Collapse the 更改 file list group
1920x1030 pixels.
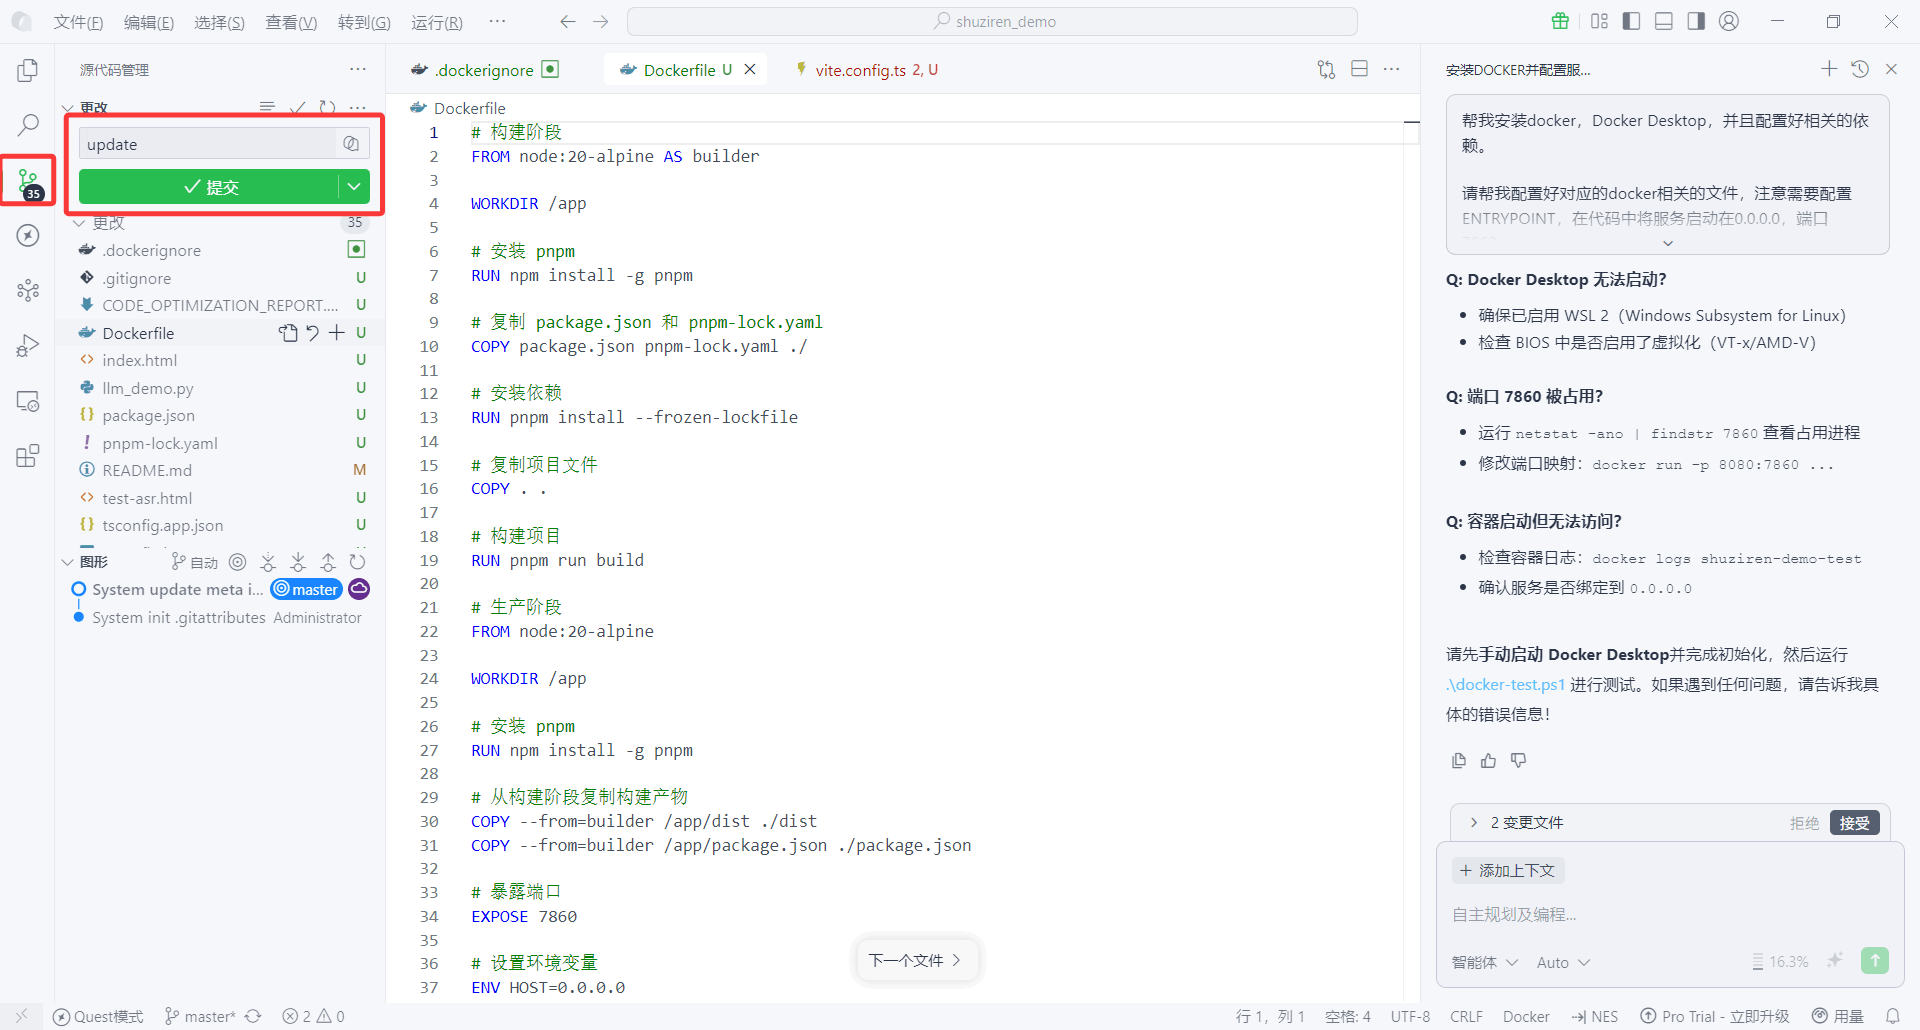pos(79,223)
